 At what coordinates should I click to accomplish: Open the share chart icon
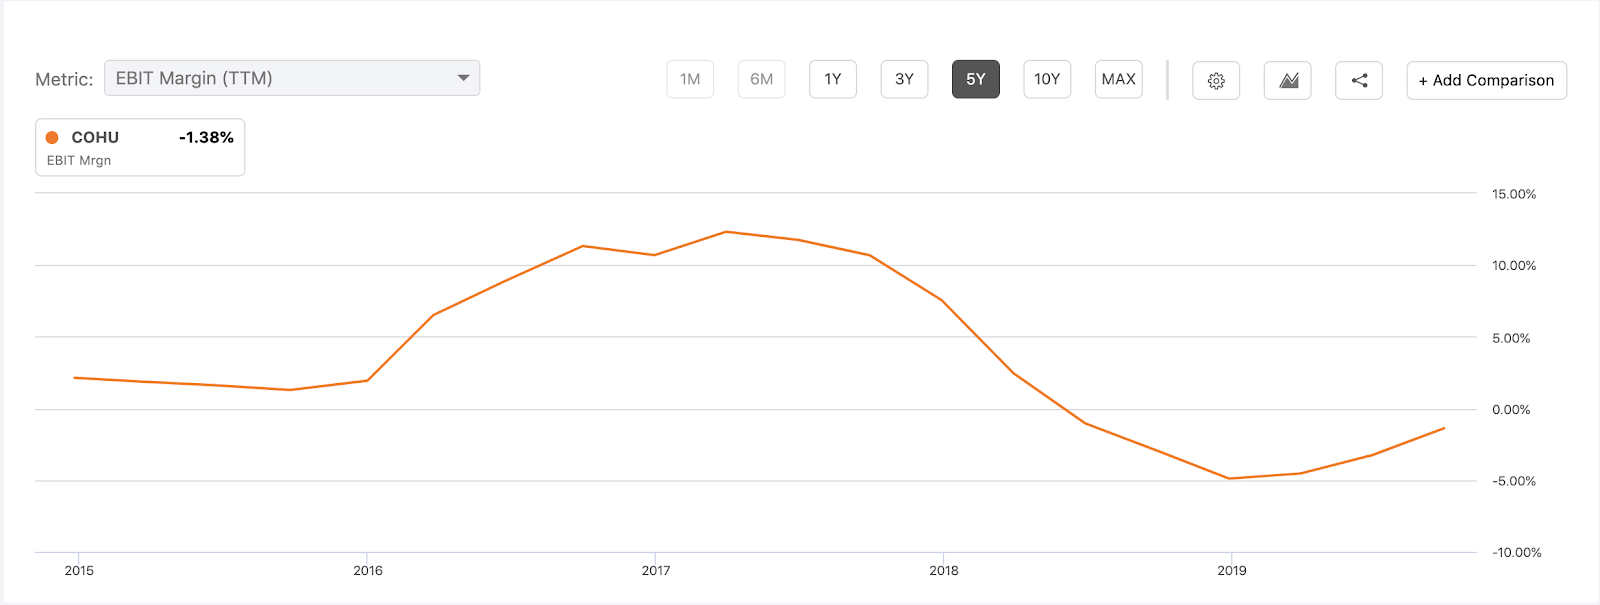point(1358,80)
